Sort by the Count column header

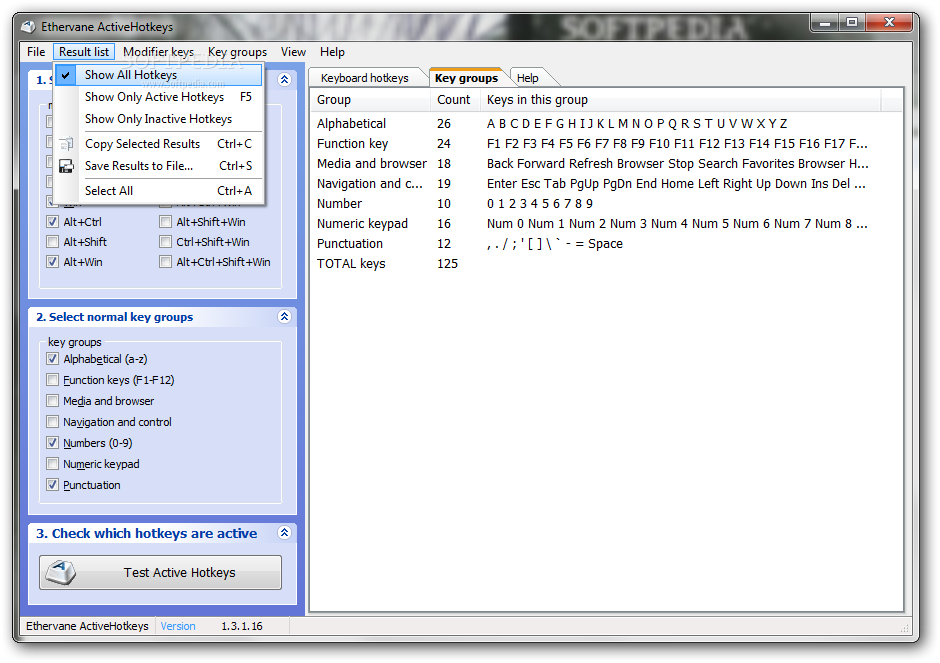click(x=455, y=100)
